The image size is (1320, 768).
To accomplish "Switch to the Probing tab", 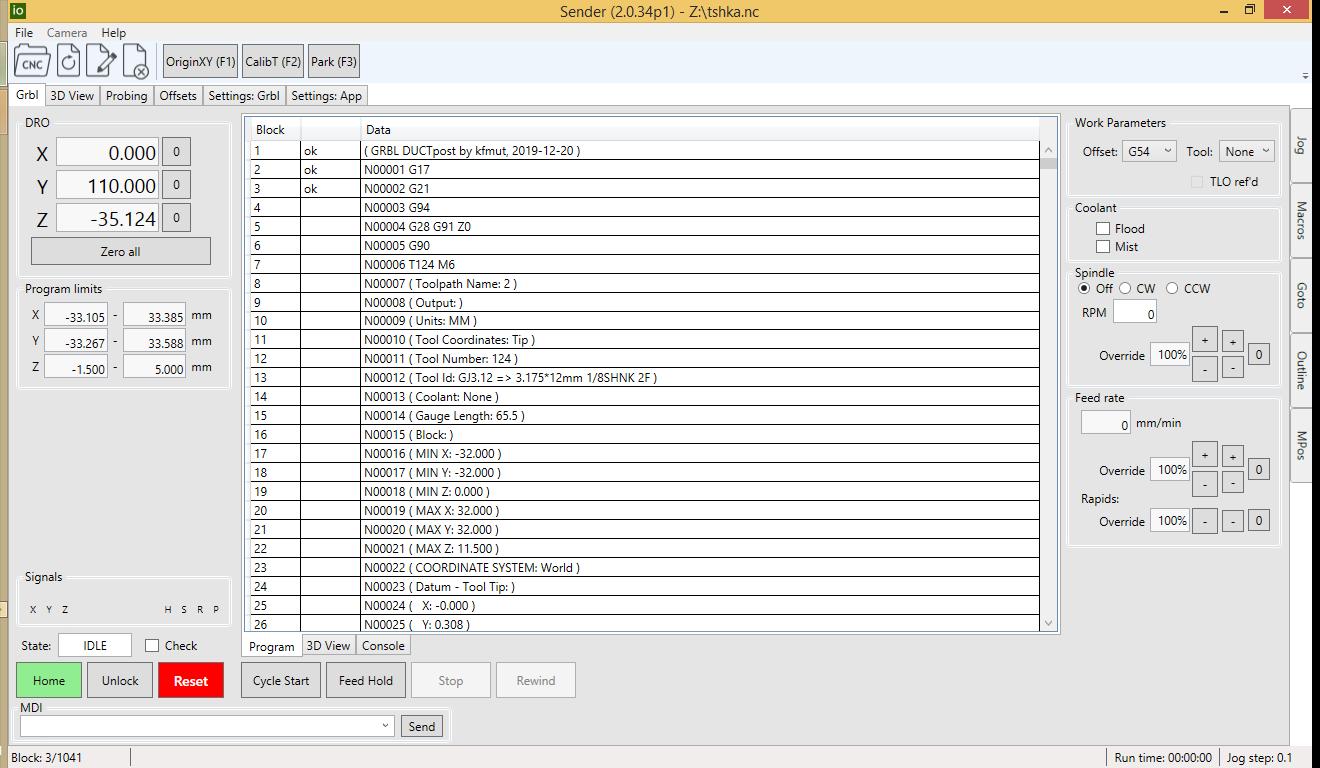I will [x=127, y=96].
